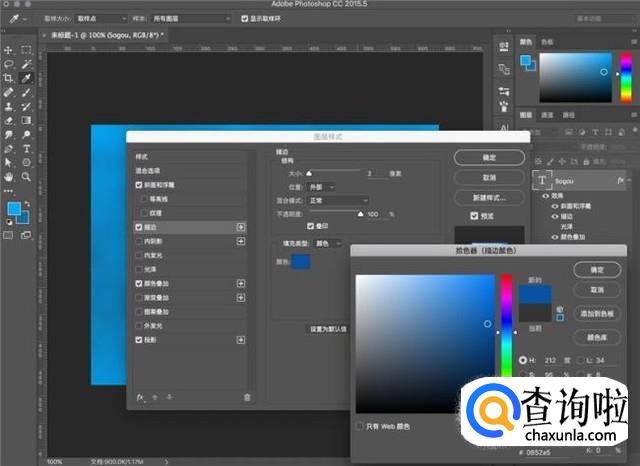Viewport: 640px width, 466px height.
Task: Open the three-dot Edit Toolbar menu
Action: (8, 191)
